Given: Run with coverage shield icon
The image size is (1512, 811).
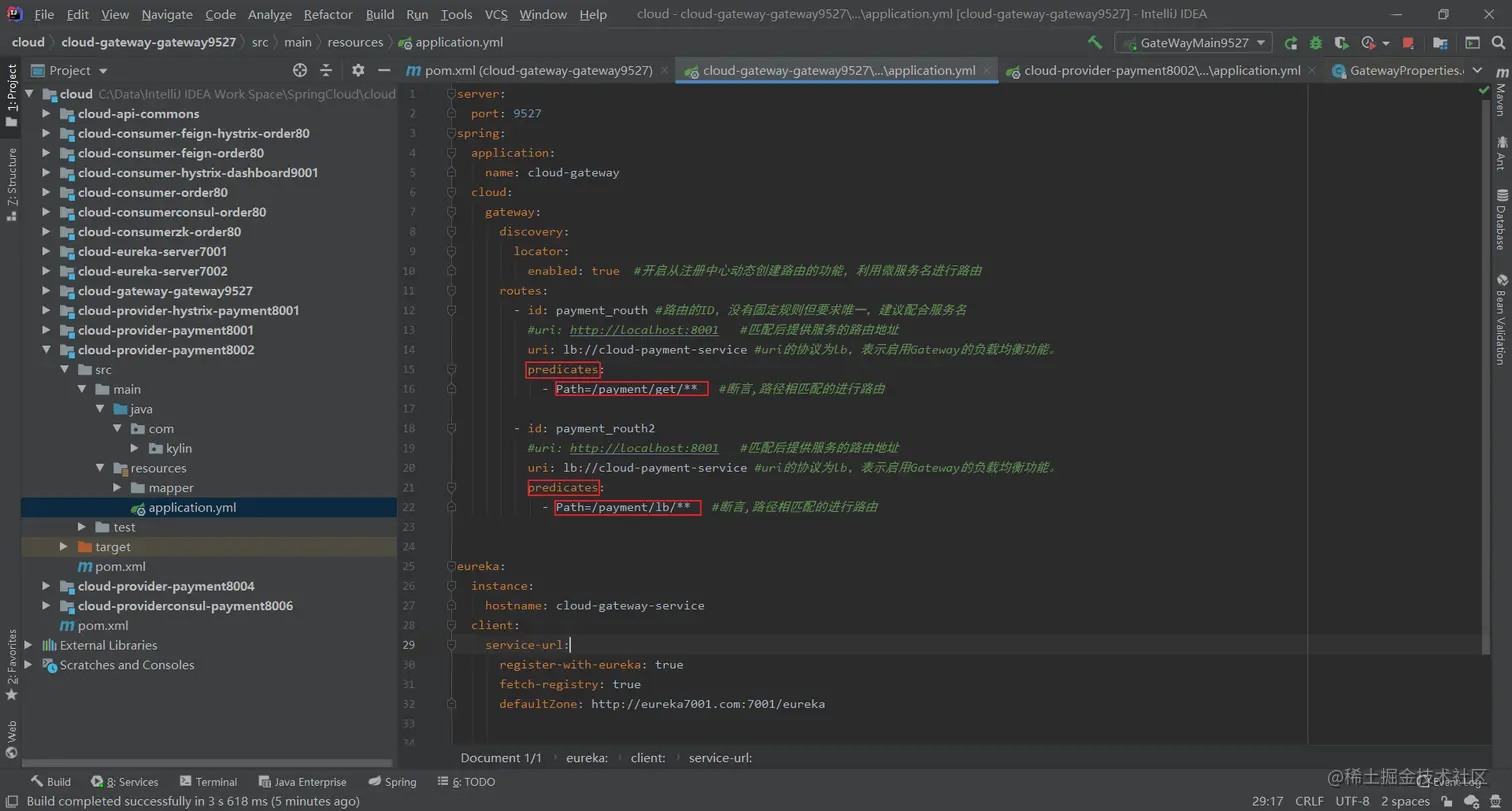Looking at the screenshot, I should (x=1342, y=43).
